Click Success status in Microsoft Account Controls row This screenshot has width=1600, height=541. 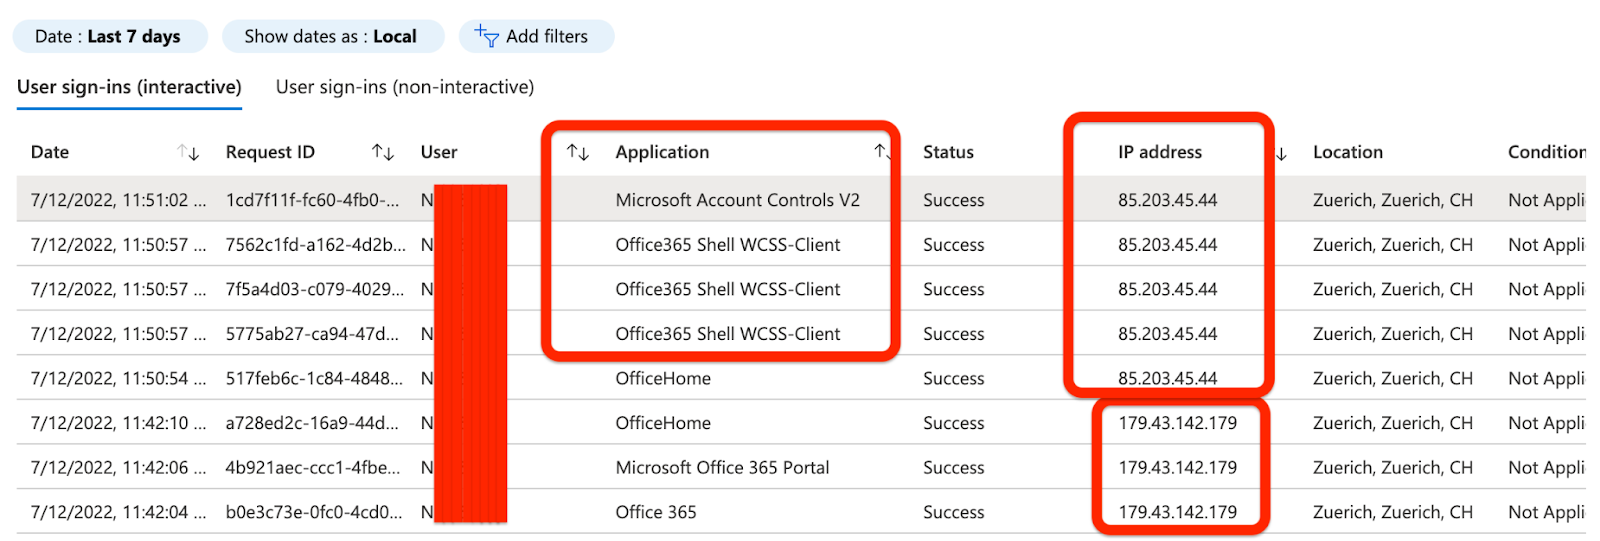[x=953, y=200]
